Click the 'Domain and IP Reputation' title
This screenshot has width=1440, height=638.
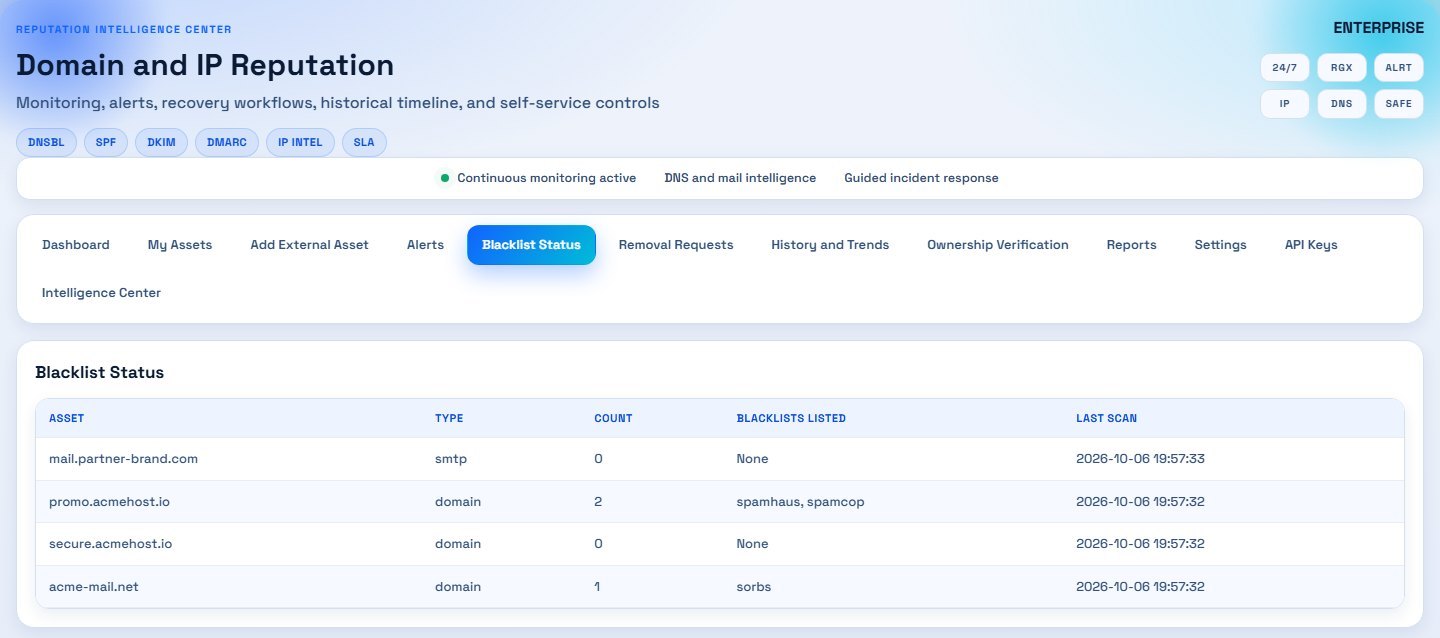pyautogui.click(x=205, y=65)
